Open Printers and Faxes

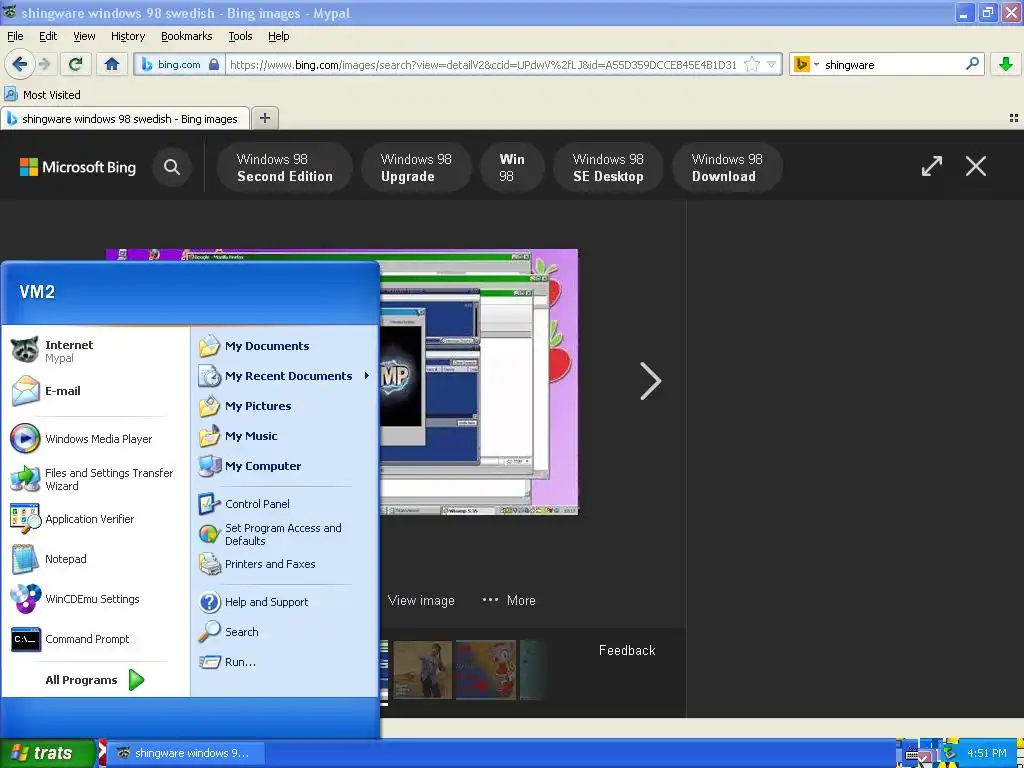click(285, 564)
